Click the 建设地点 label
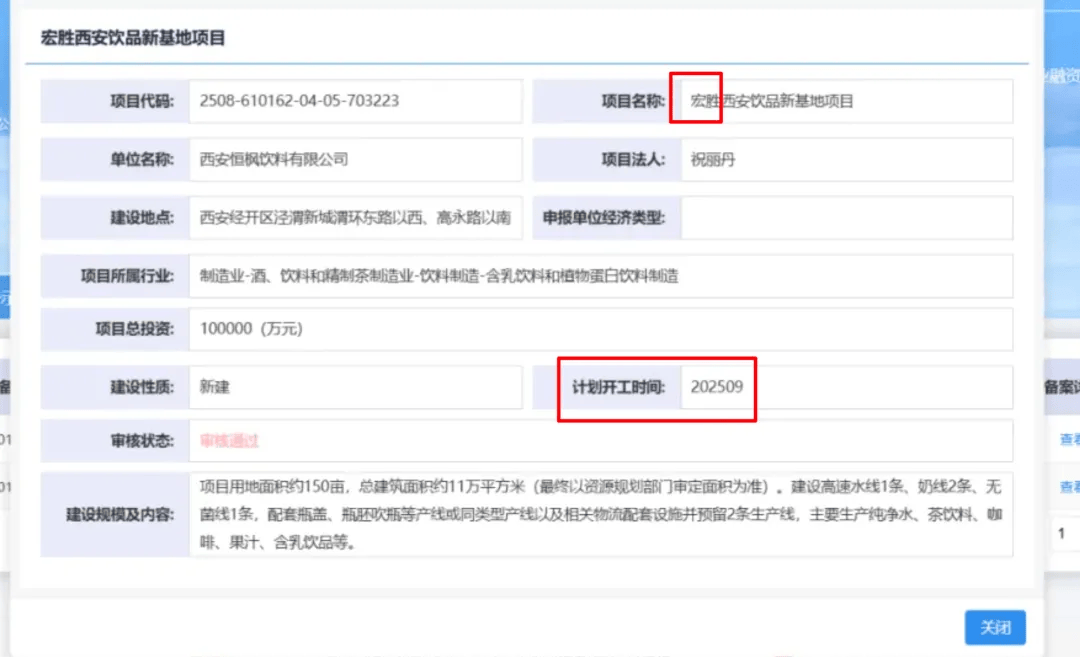This screenshot has width=1080, height=657. [x=142, y=218]
